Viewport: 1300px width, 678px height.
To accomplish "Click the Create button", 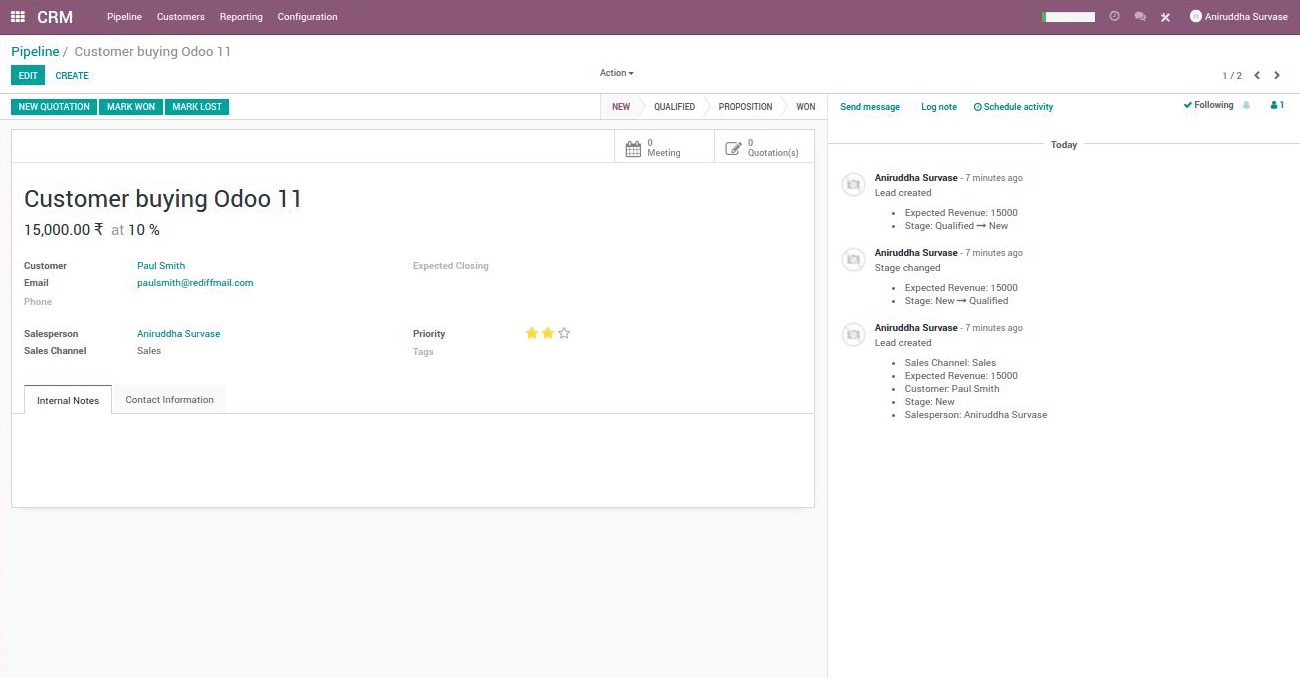I will point(72,76).
